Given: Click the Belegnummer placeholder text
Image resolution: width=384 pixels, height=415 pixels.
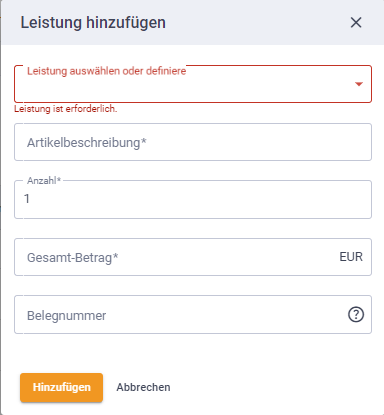Looking at the screenshot, I should click(x=66, y=315).
